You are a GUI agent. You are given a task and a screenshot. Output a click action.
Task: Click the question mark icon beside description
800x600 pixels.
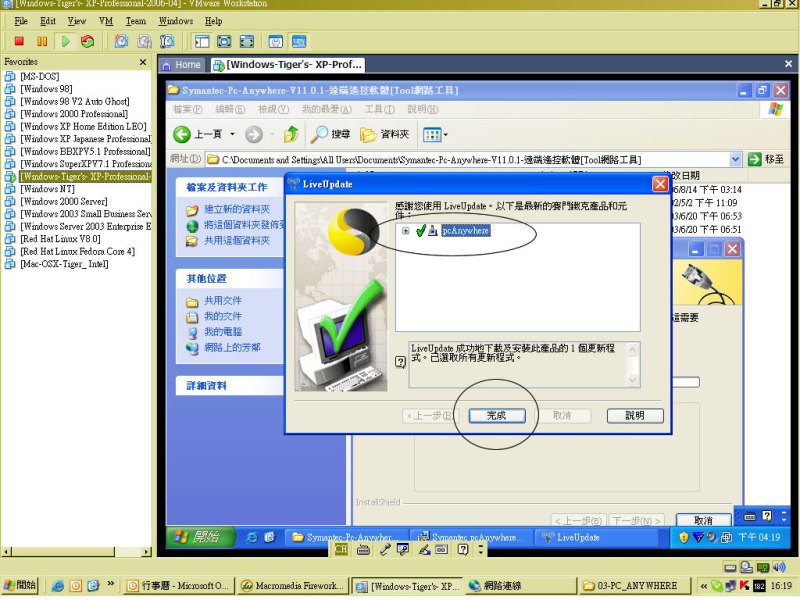(401, 362)
